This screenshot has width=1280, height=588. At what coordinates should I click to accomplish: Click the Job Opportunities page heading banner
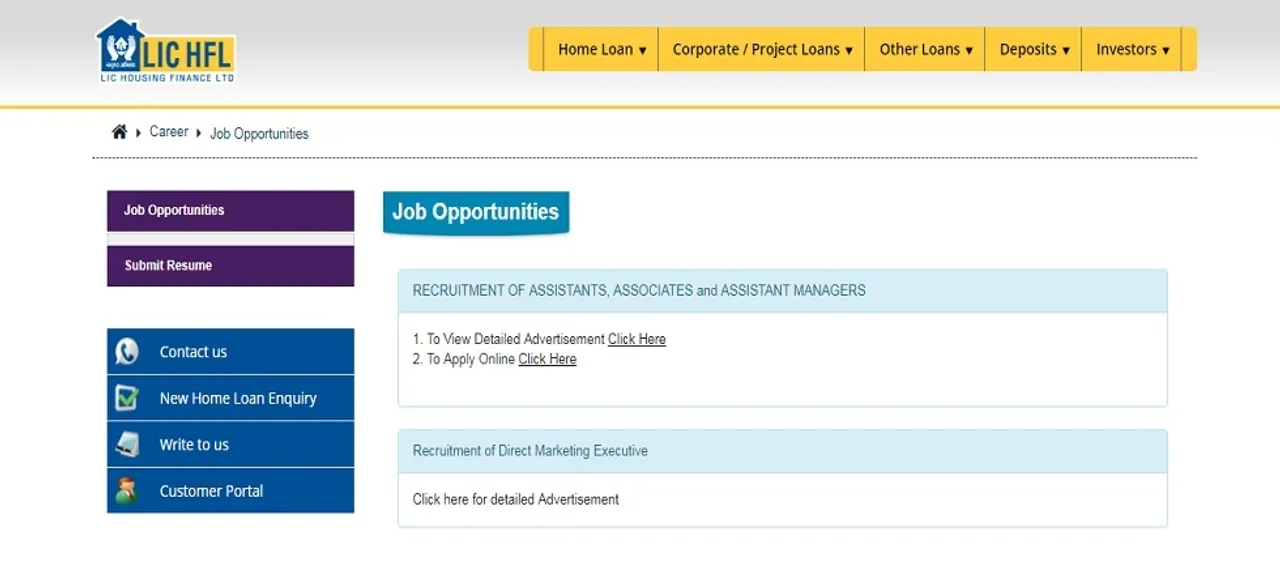coord(476,213)
